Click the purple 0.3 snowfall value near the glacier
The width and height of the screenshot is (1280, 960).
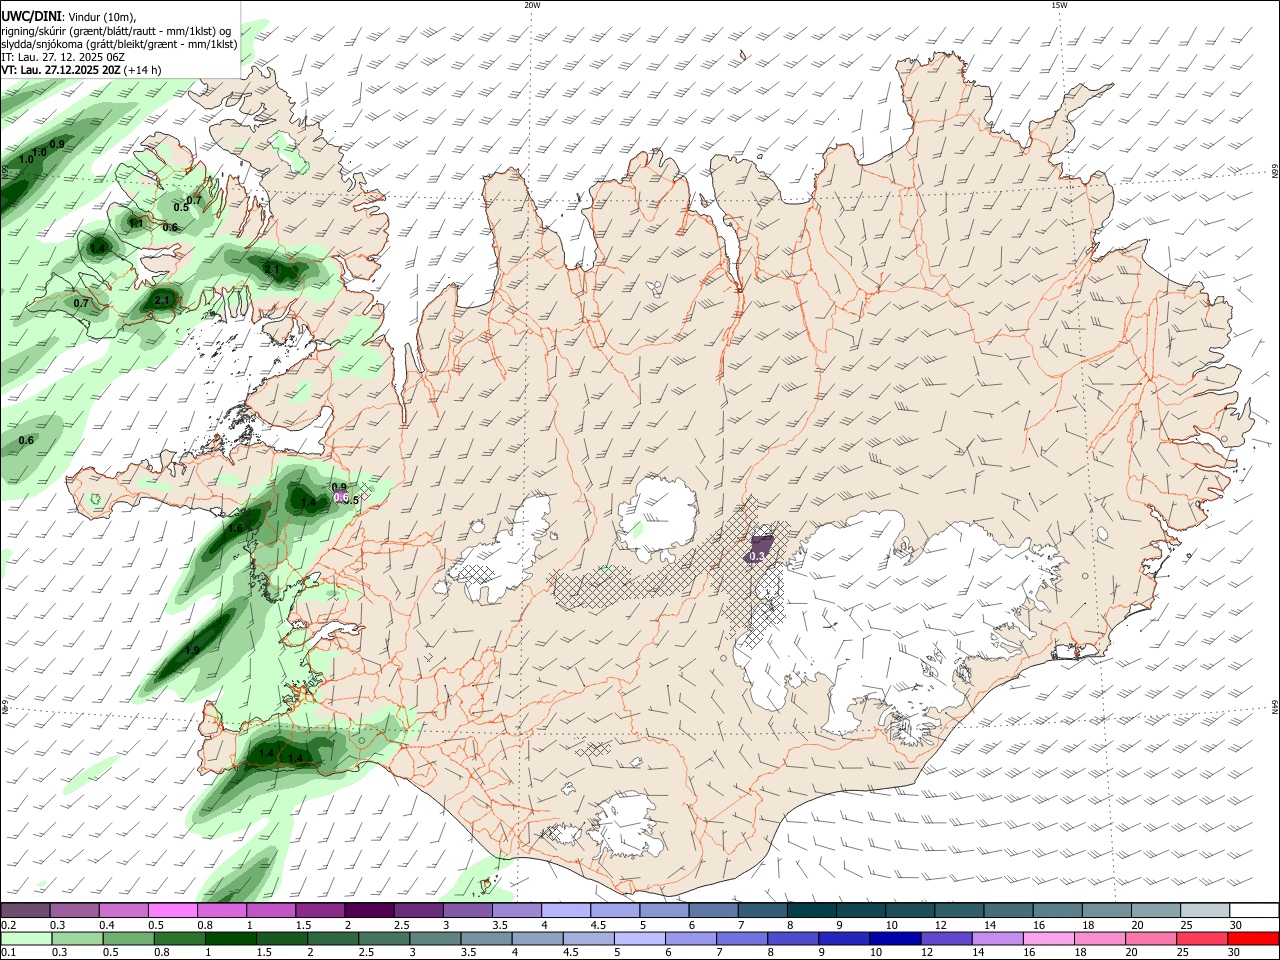(x=757, y=556)
